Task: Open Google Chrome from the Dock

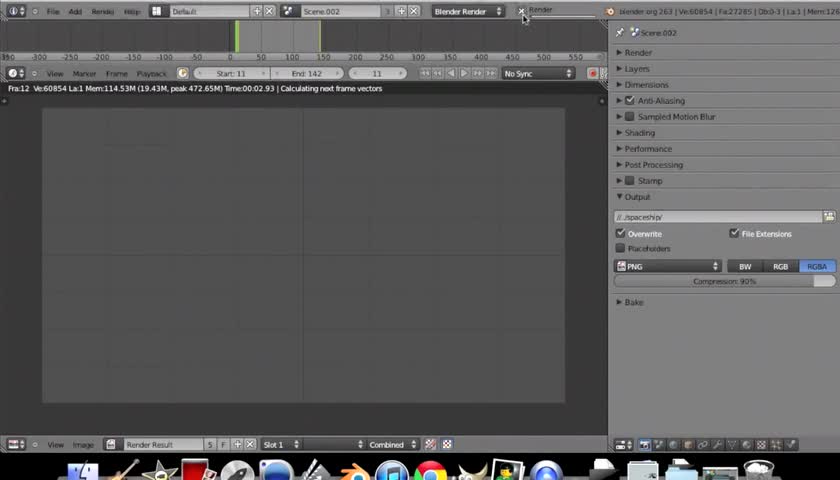Action: (429, 470)
